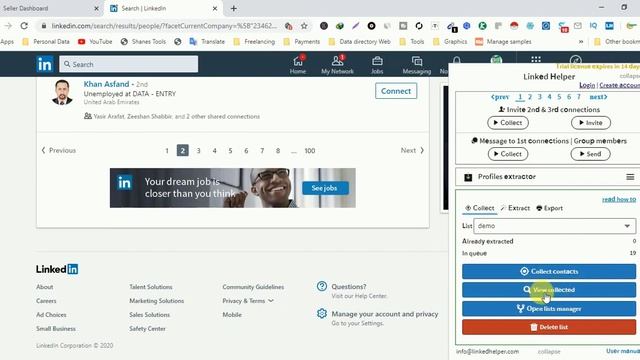Click Khan Asfand profile photo
640x360 pixels.
tap(62, 92)
